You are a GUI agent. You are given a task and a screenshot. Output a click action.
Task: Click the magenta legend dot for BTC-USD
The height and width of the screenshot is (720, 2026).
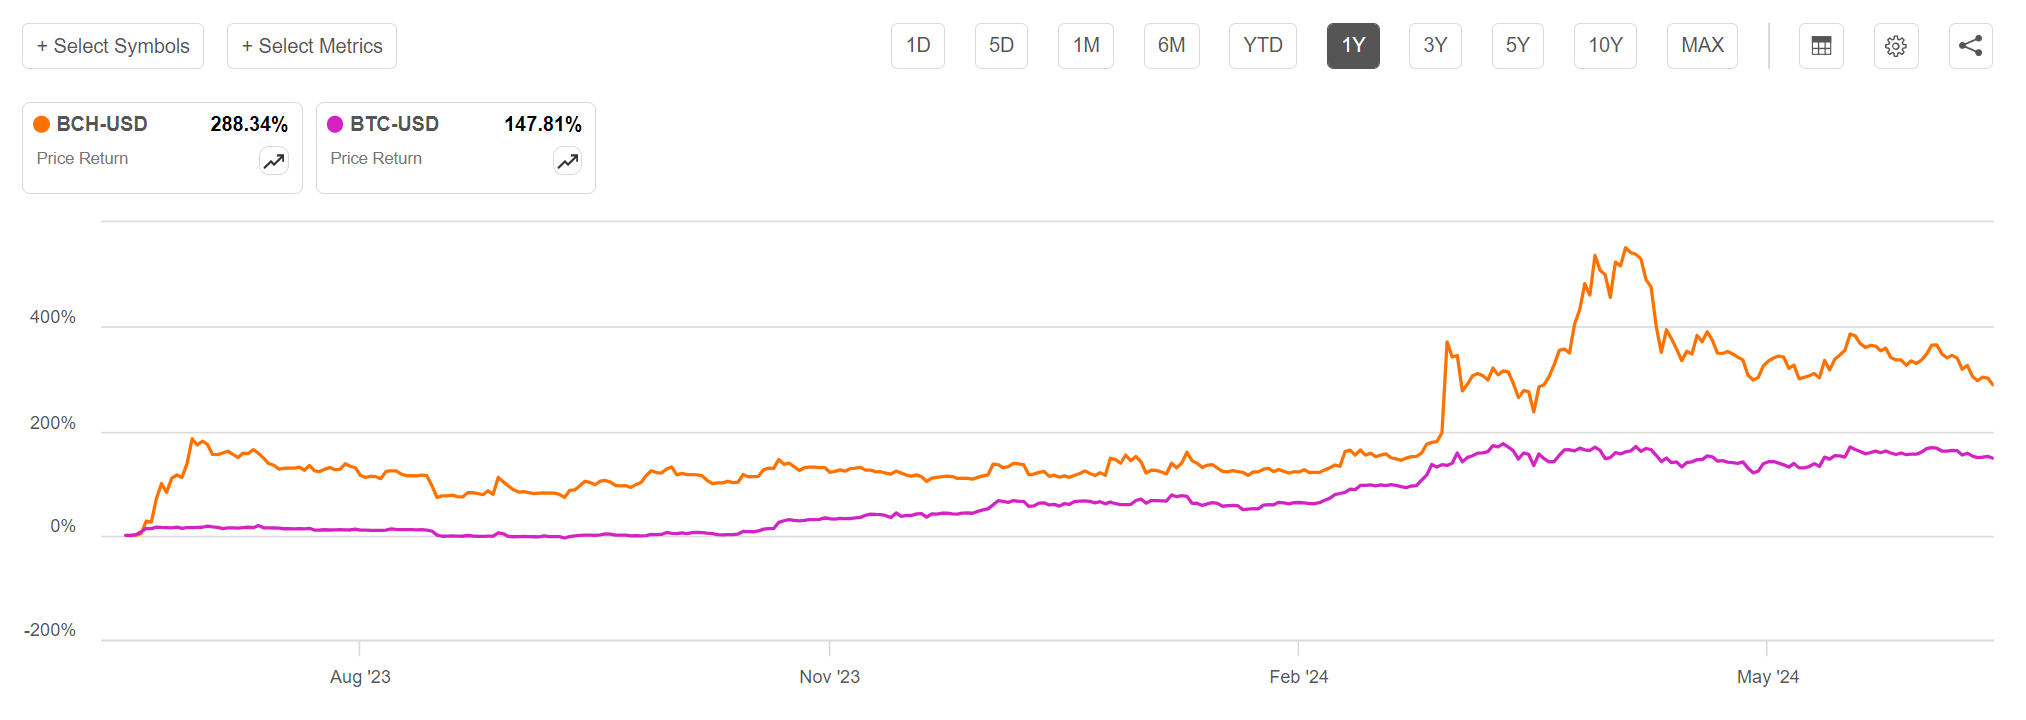335,124
